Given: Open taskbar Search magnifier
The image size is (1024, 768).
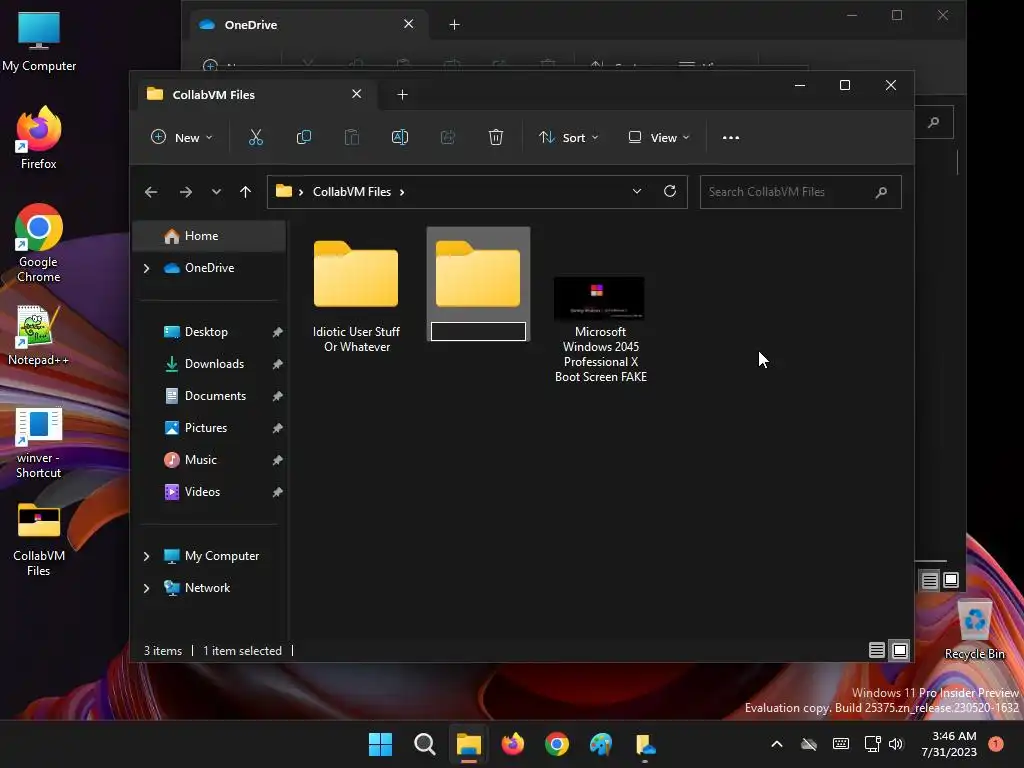Looking at the screenshot, I should (424, 744).
